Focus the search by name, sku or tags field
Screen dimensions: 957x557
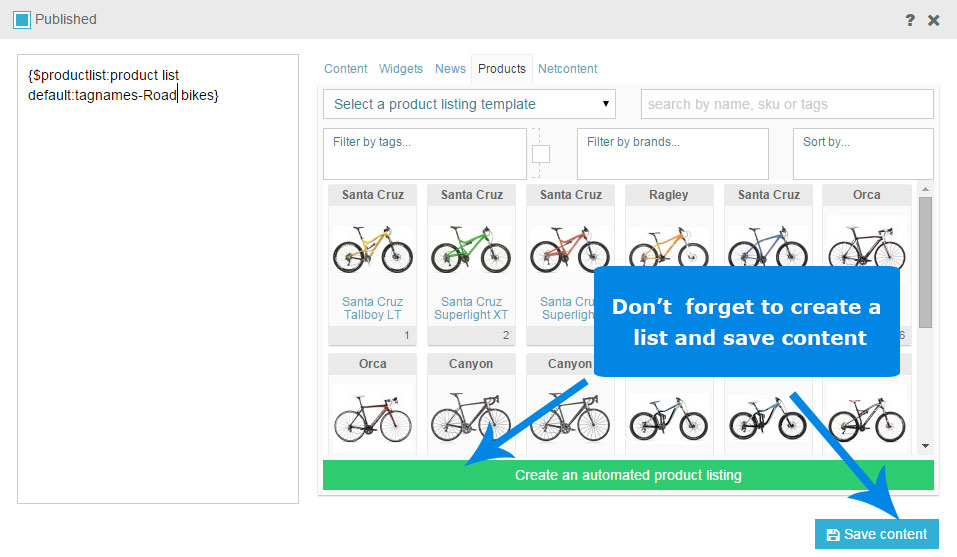tap(787, 104)
